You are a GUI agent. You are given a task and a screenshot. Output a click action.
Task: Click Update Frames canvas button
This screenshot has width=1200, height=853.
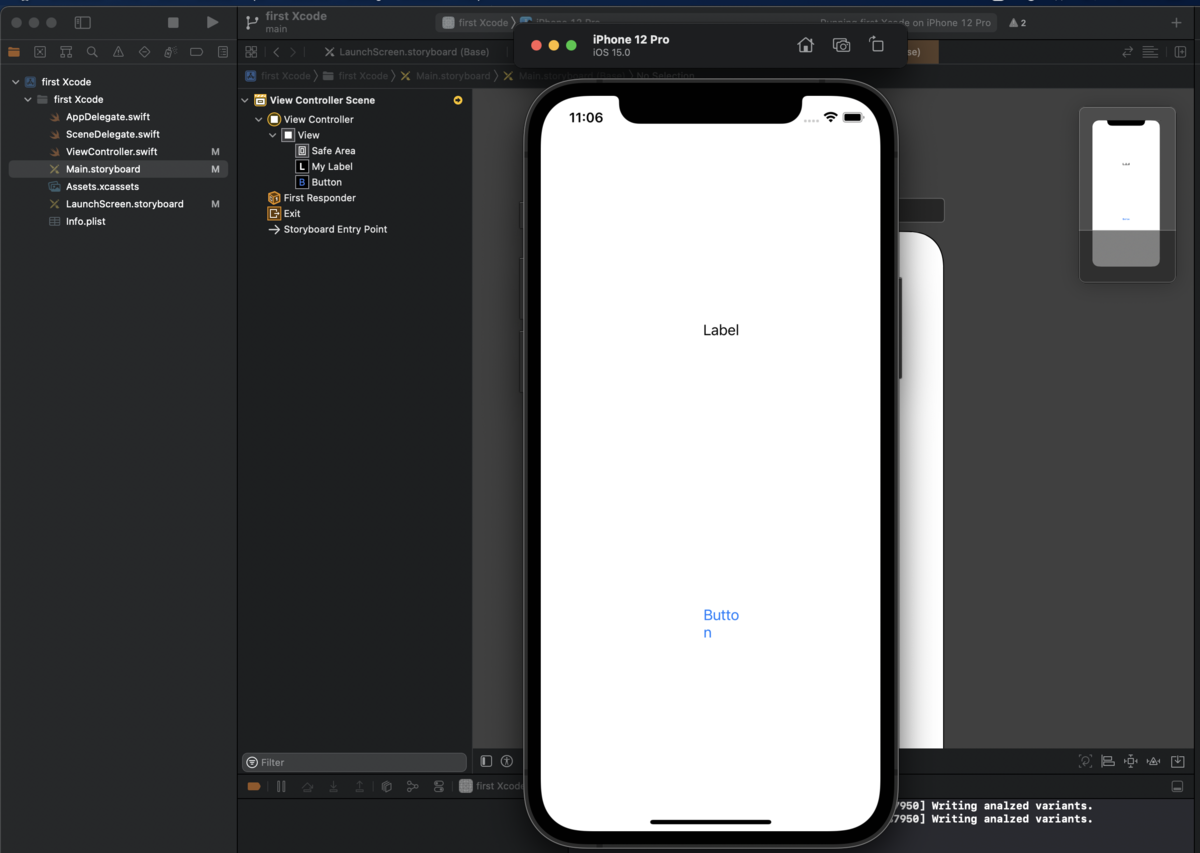click(1085, 761)
